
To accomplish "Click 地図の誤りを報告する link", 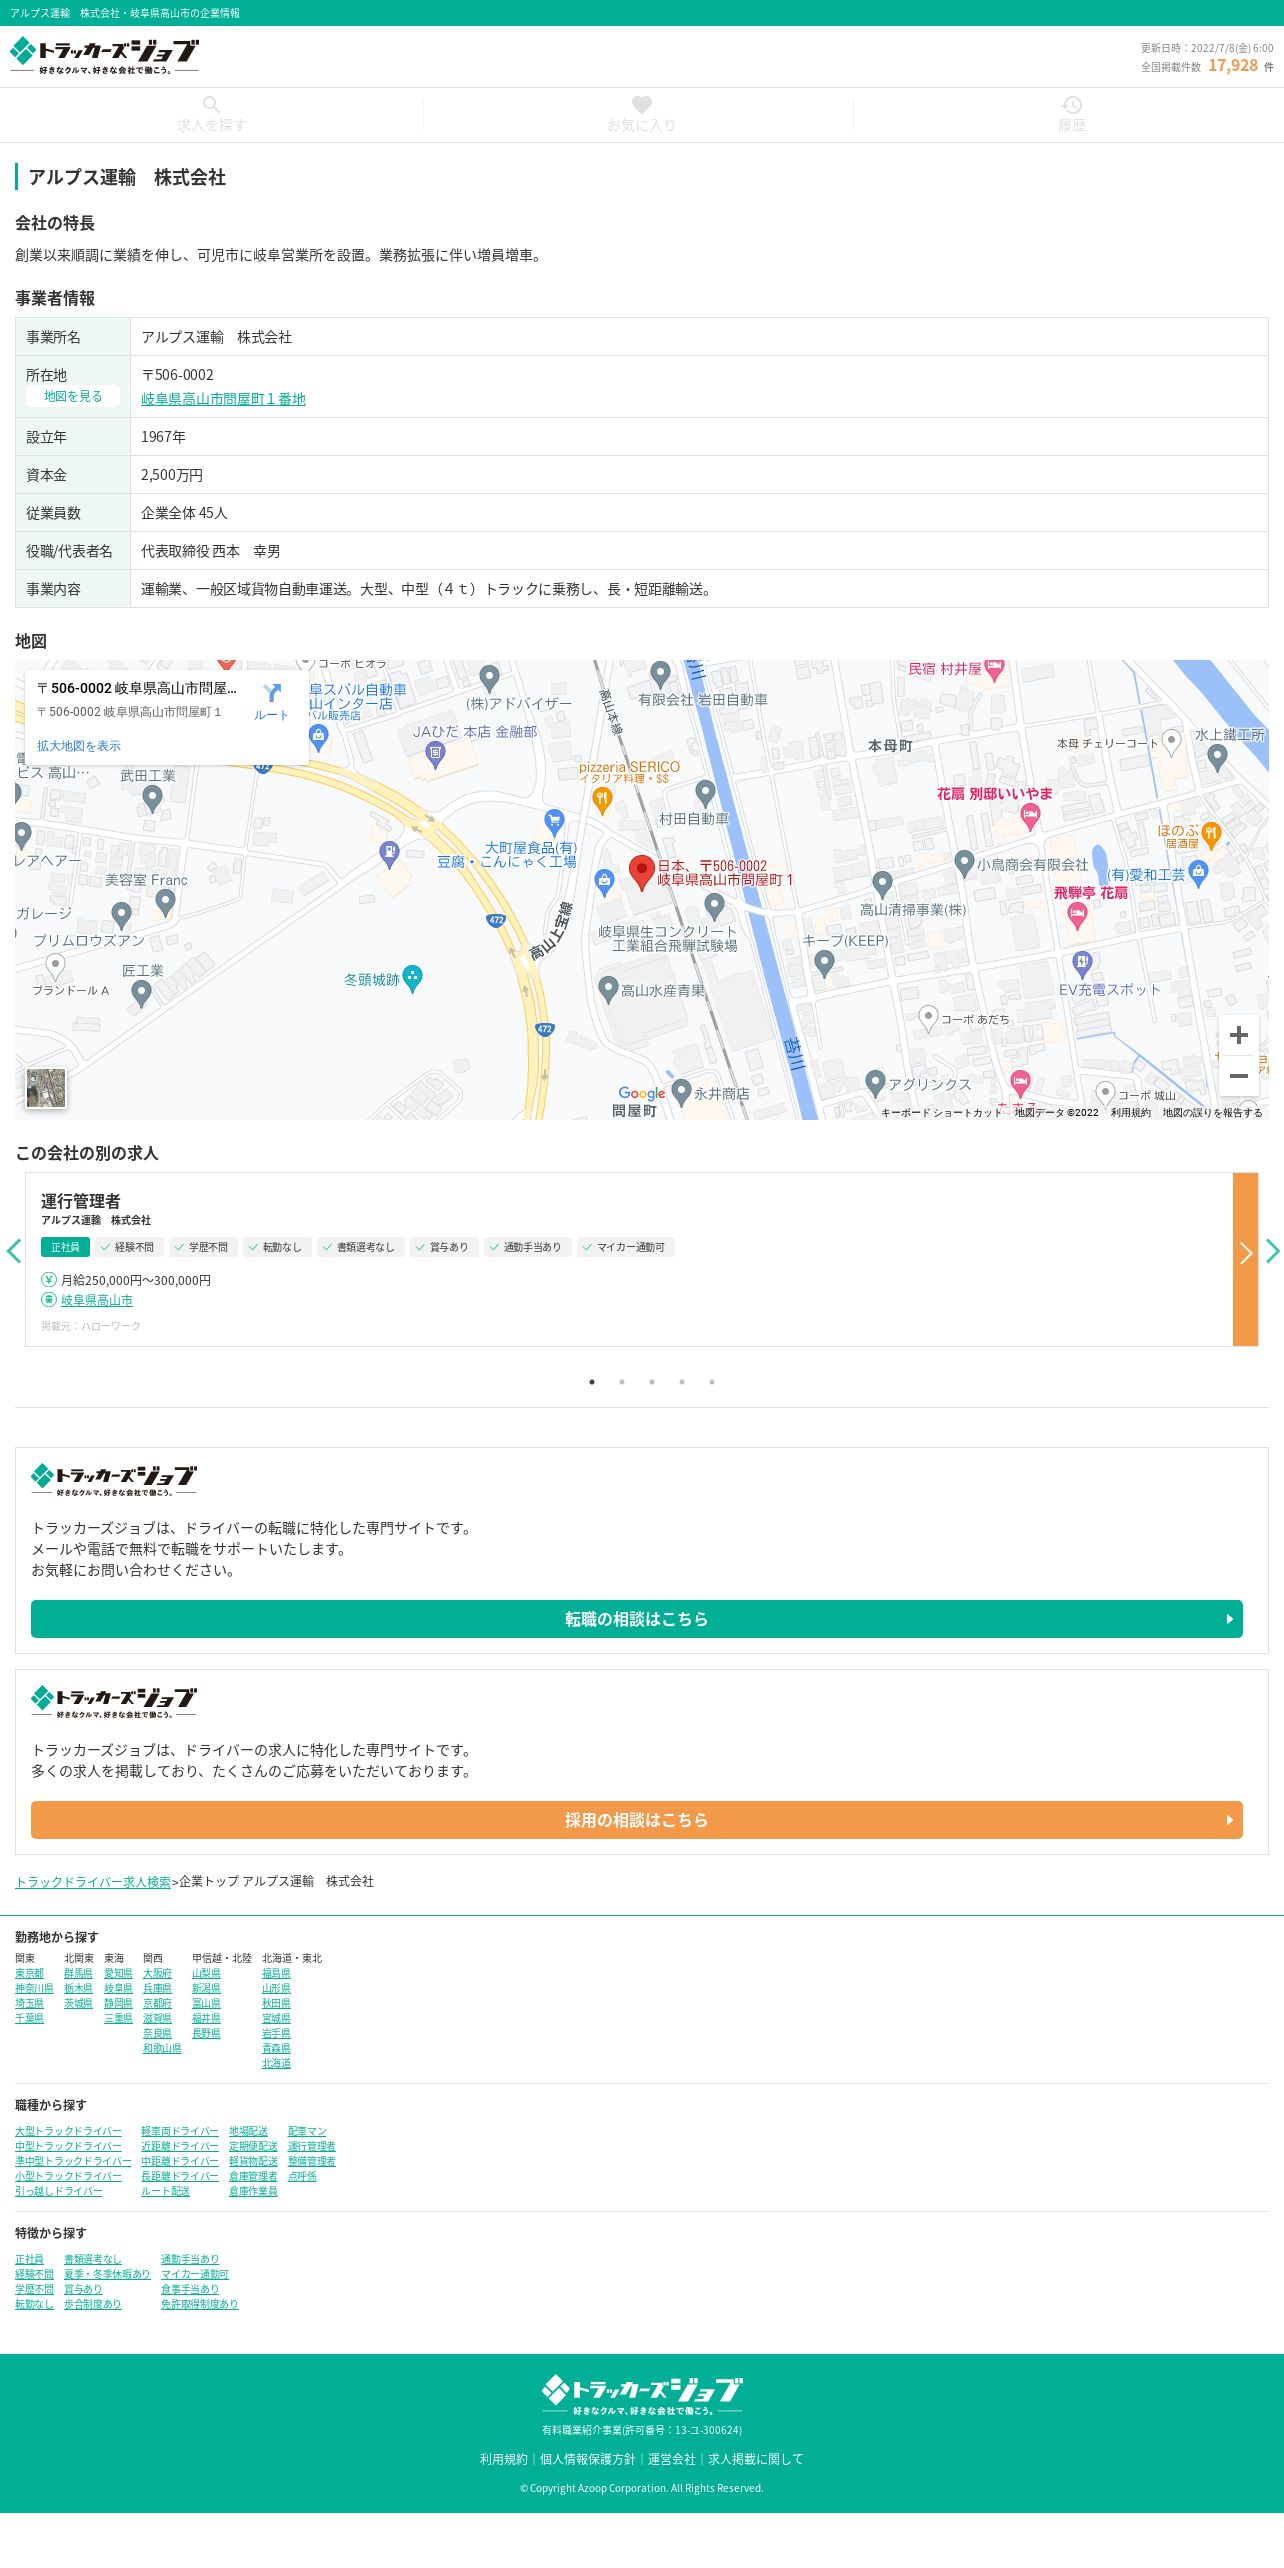I will tap(1212, 1112).
